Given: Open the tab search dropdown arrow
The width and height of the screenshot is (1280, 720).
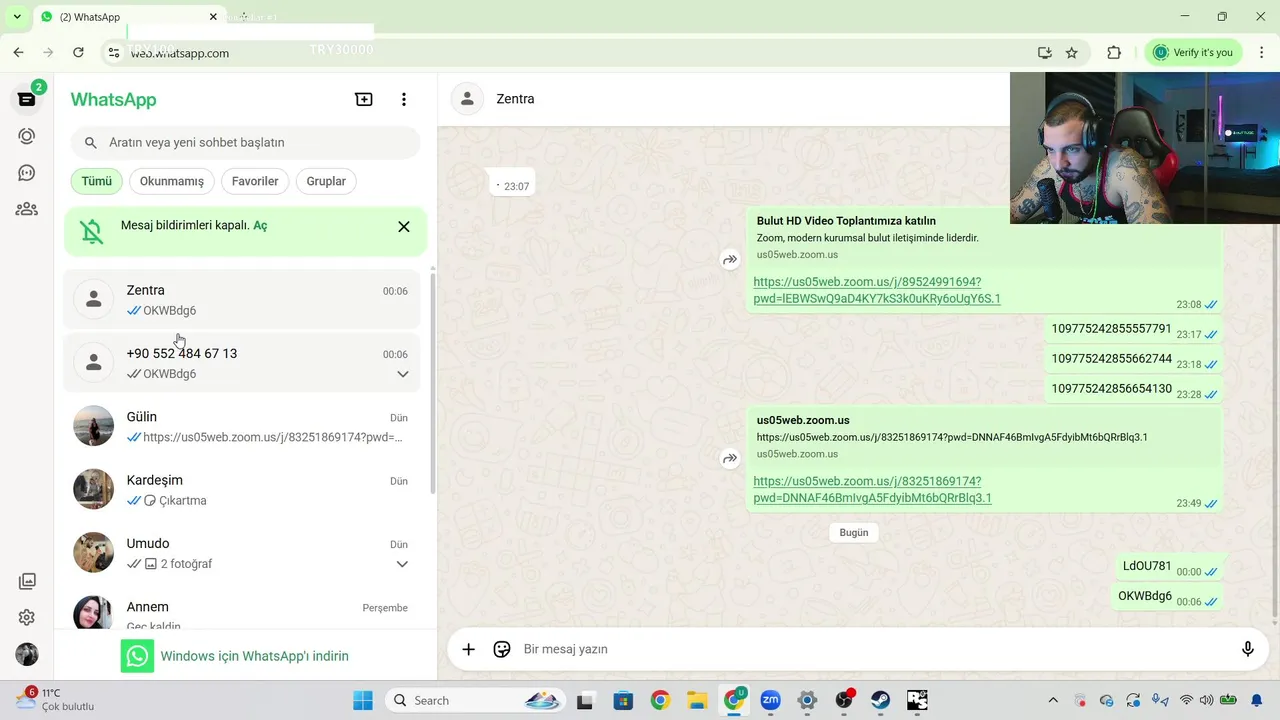Looking at the screenshot, I should [x=17, y=17].
